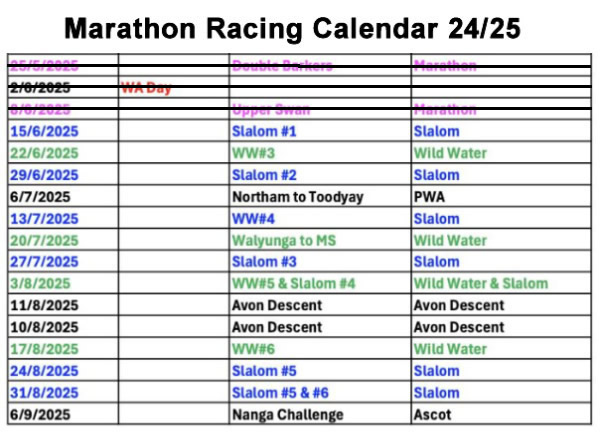Click the 6/9/2025 date cell
This screenshot has height=434, width=600.
coord(39,414)
